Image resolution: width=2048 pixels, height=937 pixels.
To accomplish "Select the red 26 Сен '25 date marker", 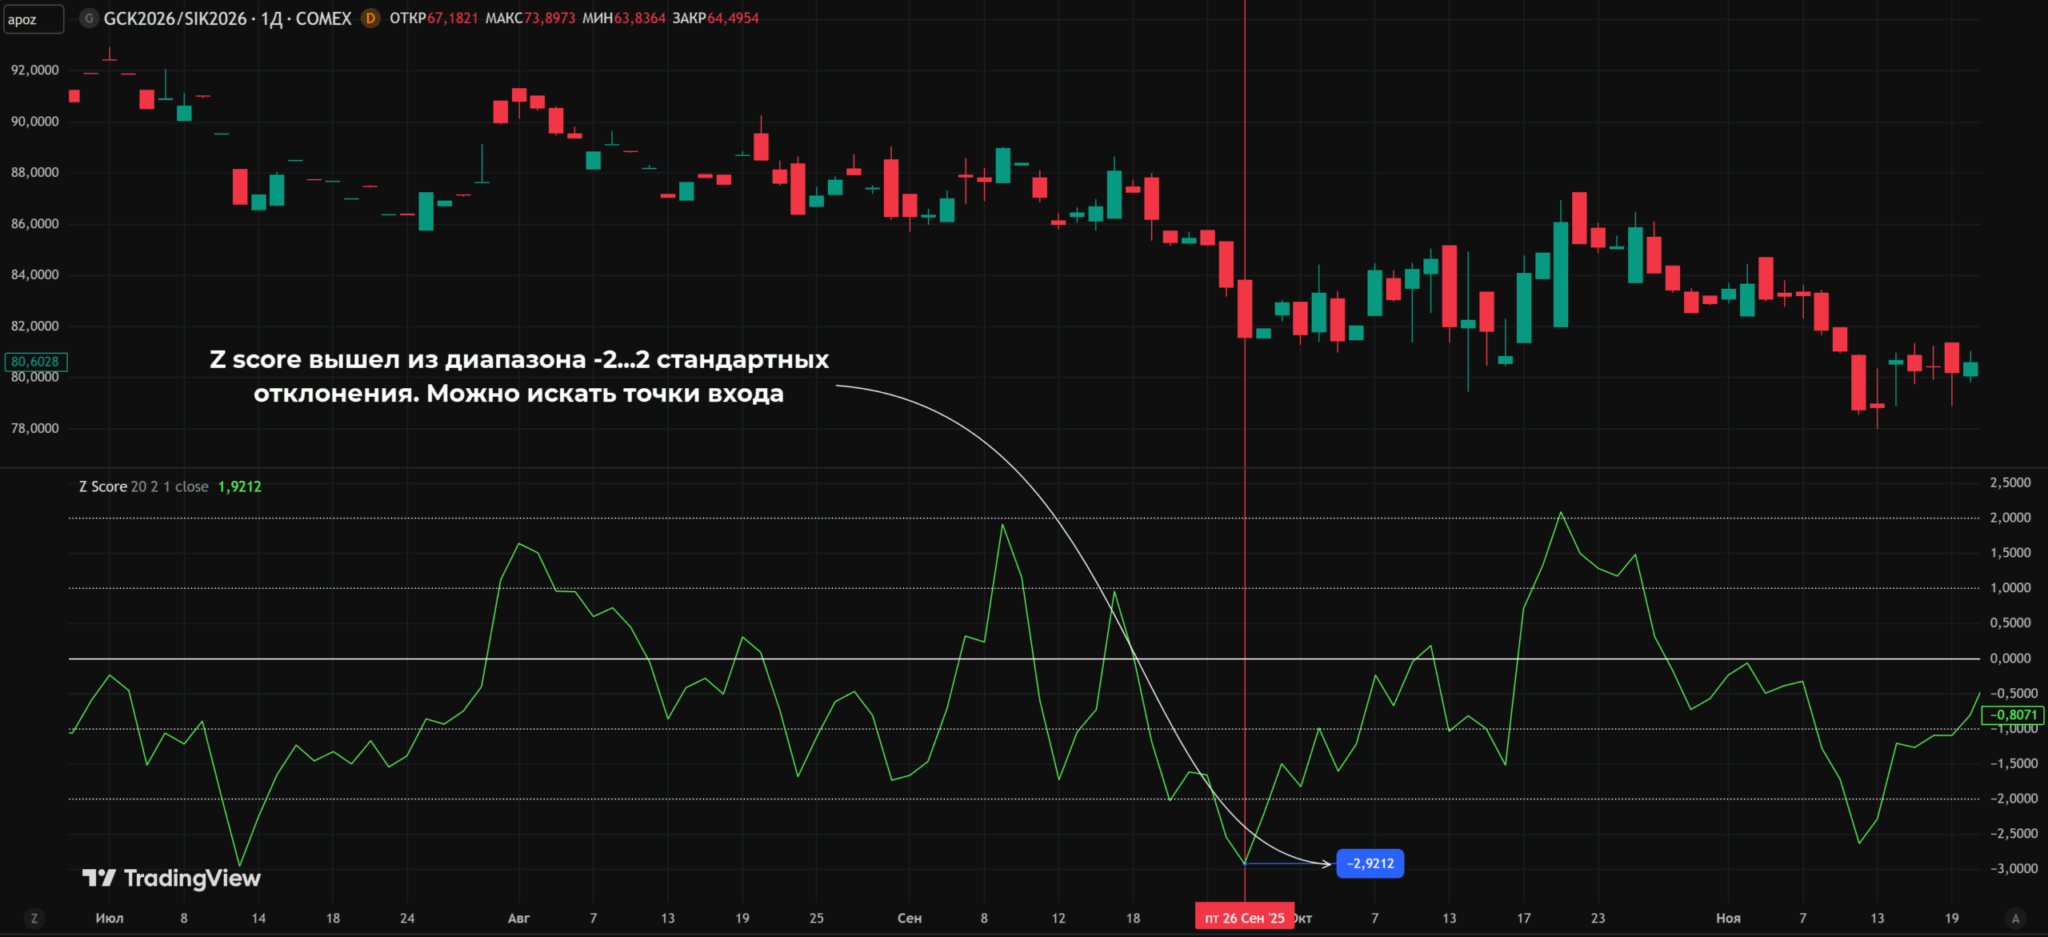I will tap(1245, 917).
